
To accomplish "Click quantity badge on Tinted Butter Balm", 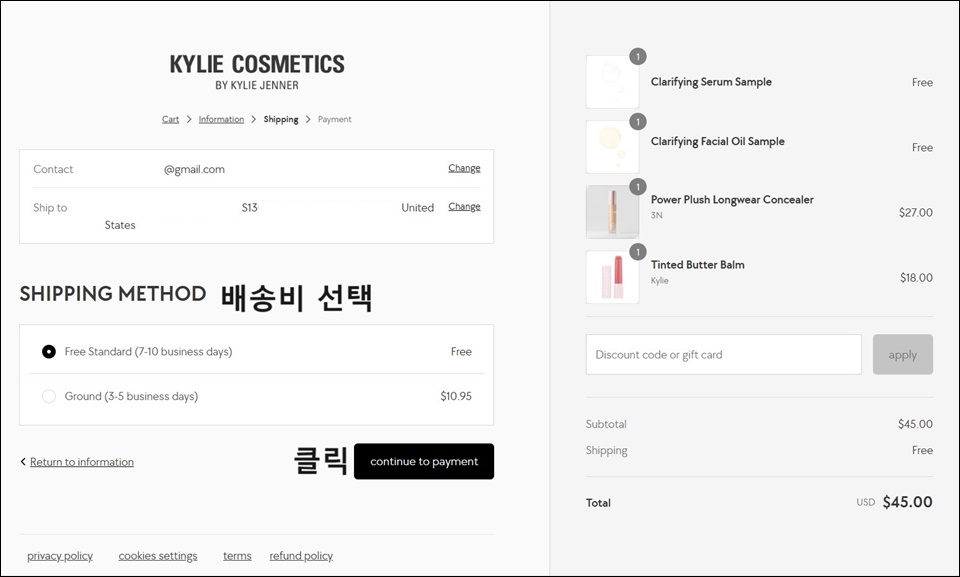I will click(638, 252).
